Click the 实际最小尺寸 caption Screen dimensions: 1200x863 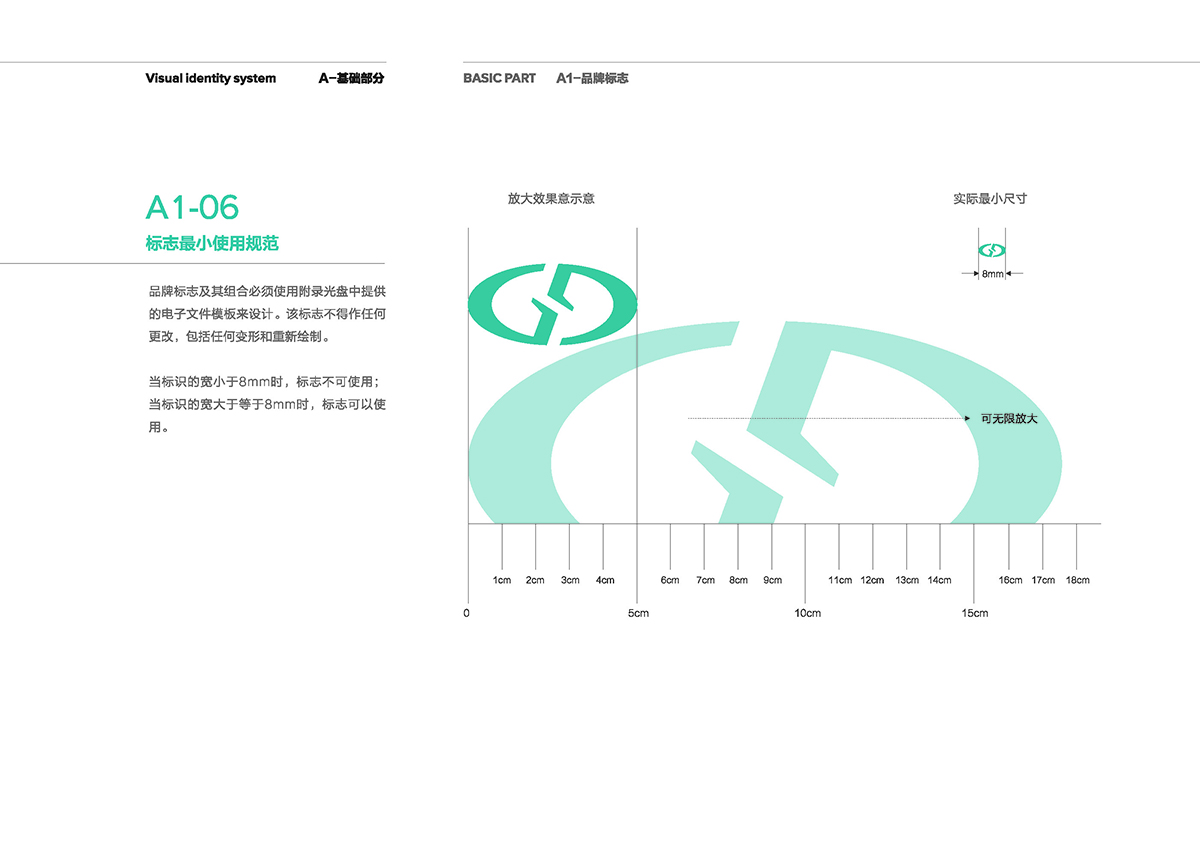pyautogui.click(x=990, y=199)
